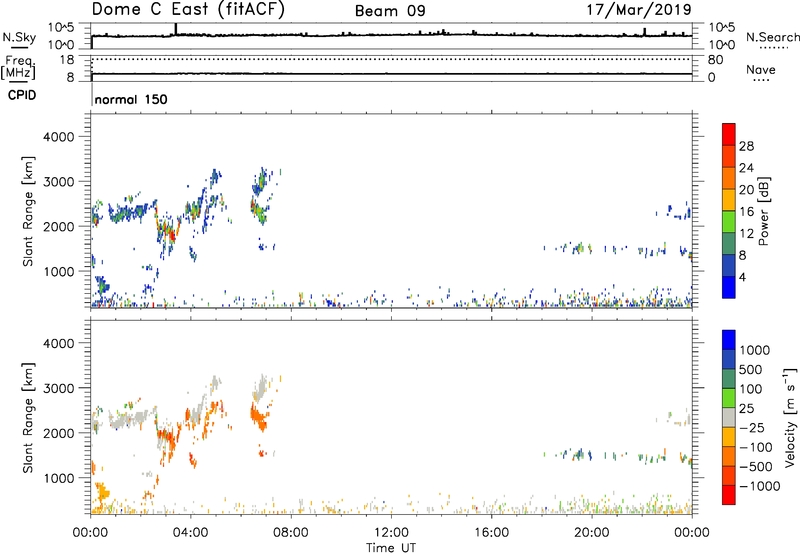Viewport: 800px width, 554px height.
Task: Click the "Slant Range [km]" label of the velocity panel
Action: click(28, 418)
